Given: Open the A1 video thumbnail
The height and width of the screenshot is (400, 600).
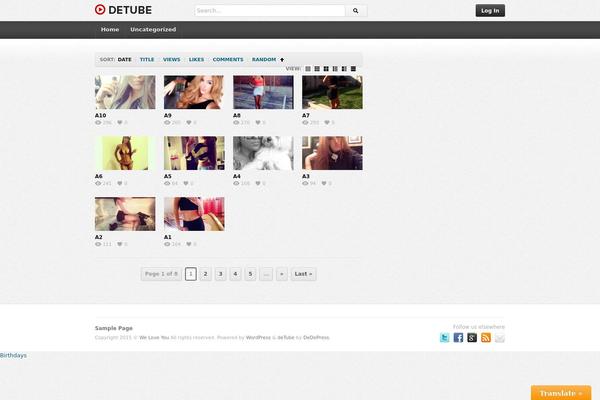Looking at the screenshot, I should coord(194,214).
